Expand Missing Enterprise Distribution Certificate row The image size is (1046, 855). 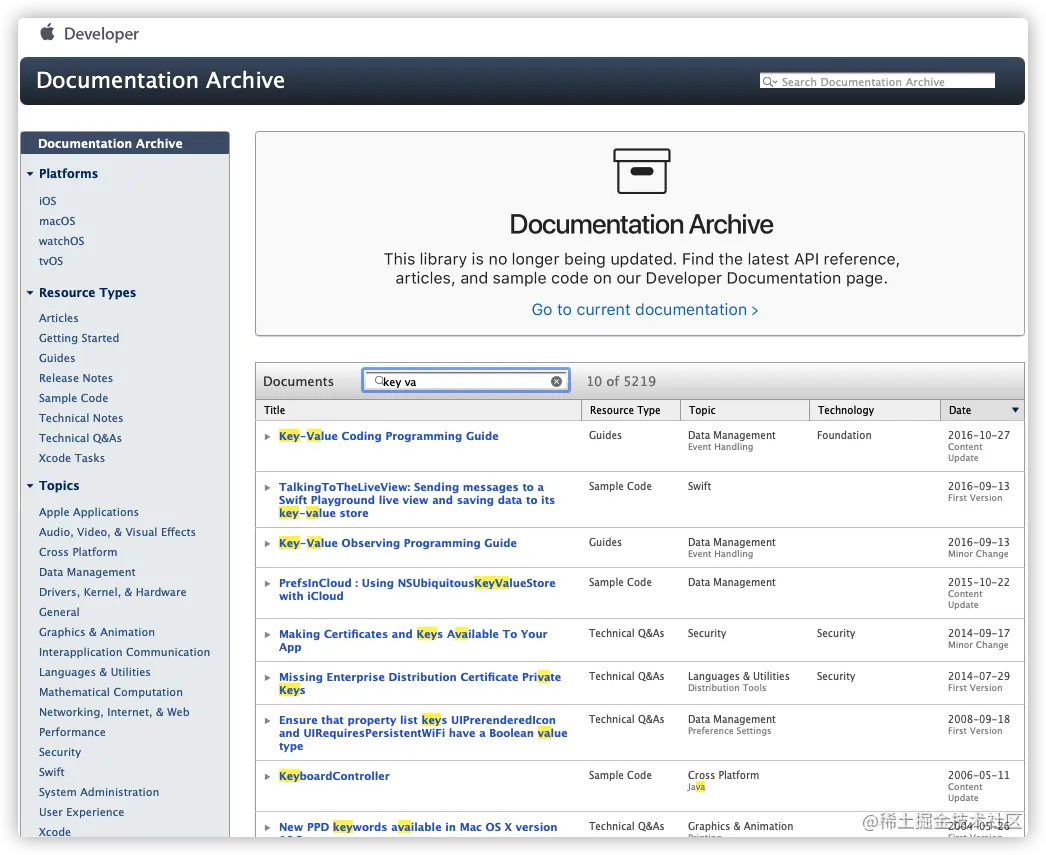268,678
